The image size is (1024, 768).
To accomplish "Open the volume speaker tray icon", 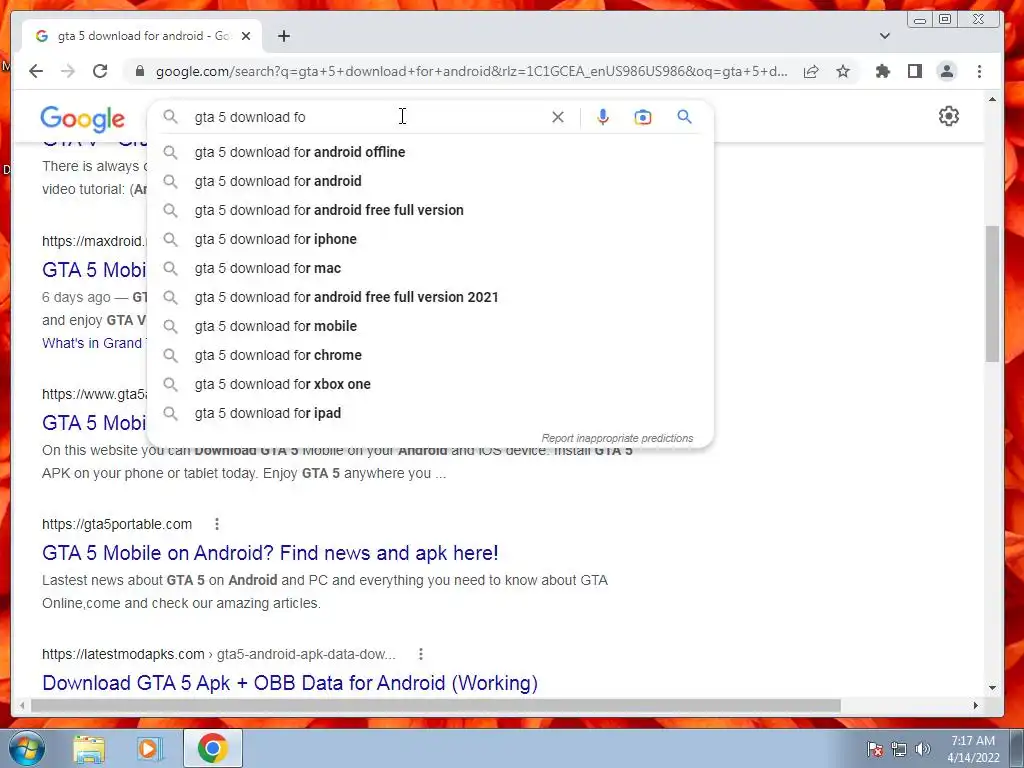I will 923,749.
